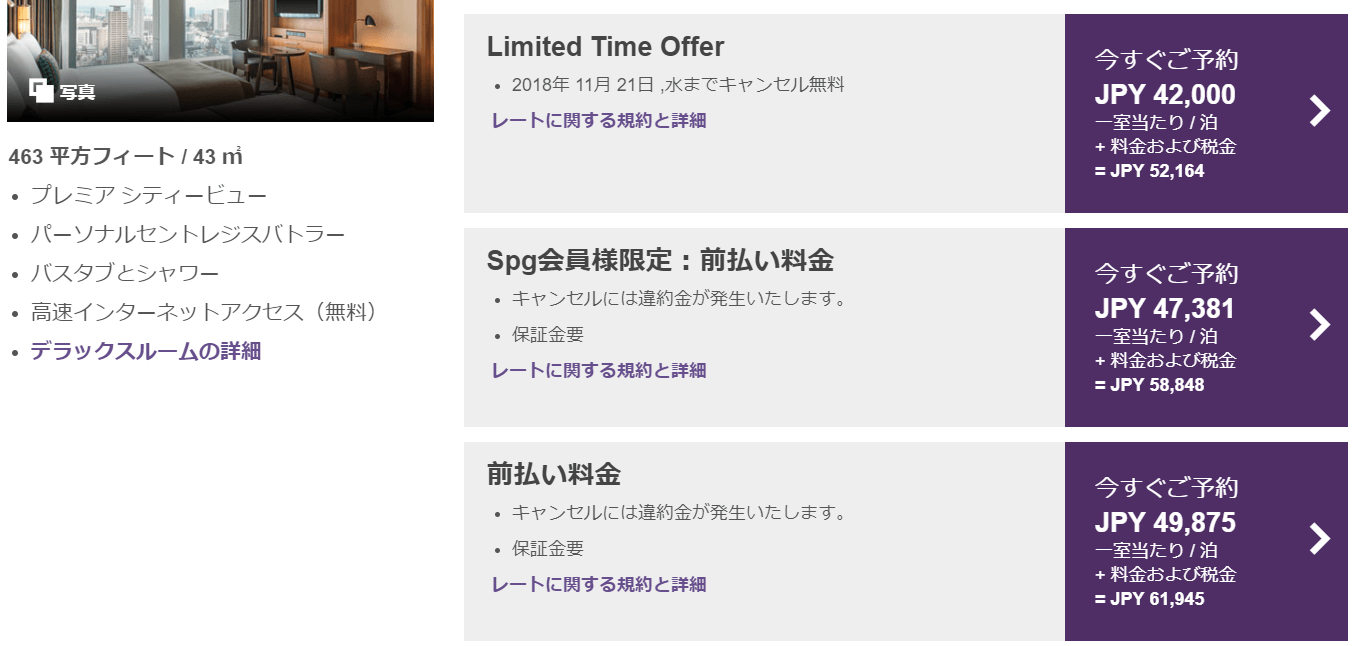Open rate terms link under Limited Time Offer
Screen dimensions: 1360x646
tap(598, 121)
